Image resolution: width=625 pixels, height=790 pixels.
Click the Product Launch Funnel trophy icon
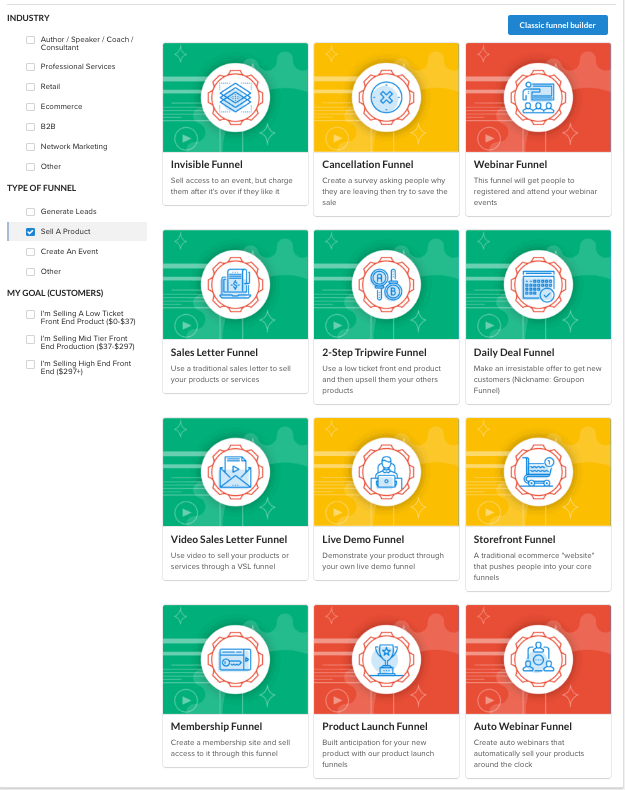(386, 660)
